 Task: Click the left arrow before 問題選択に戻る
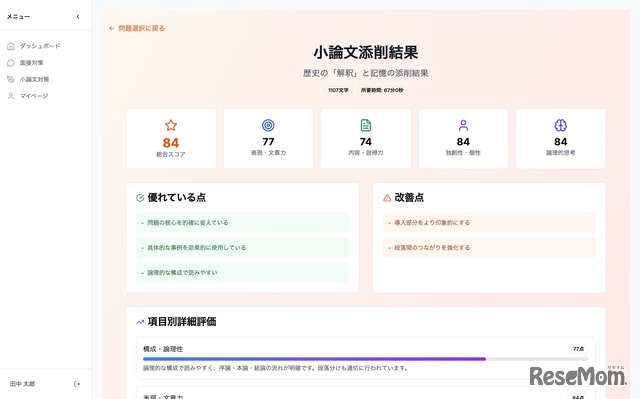click(111, 28)
